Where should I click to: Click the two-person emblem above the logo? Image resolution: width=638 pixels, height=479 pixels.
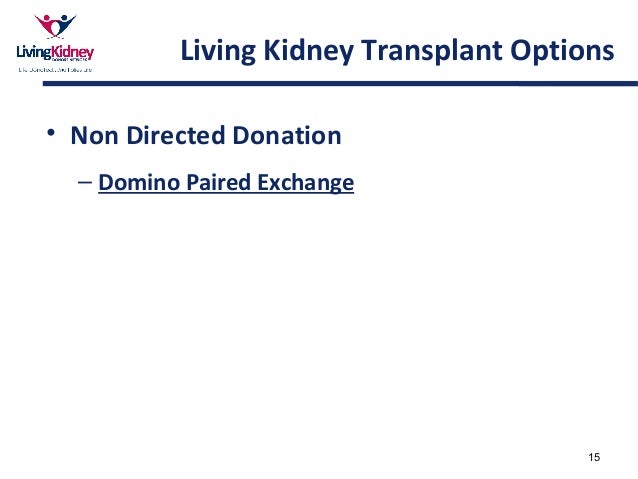(x=55, y=26)
